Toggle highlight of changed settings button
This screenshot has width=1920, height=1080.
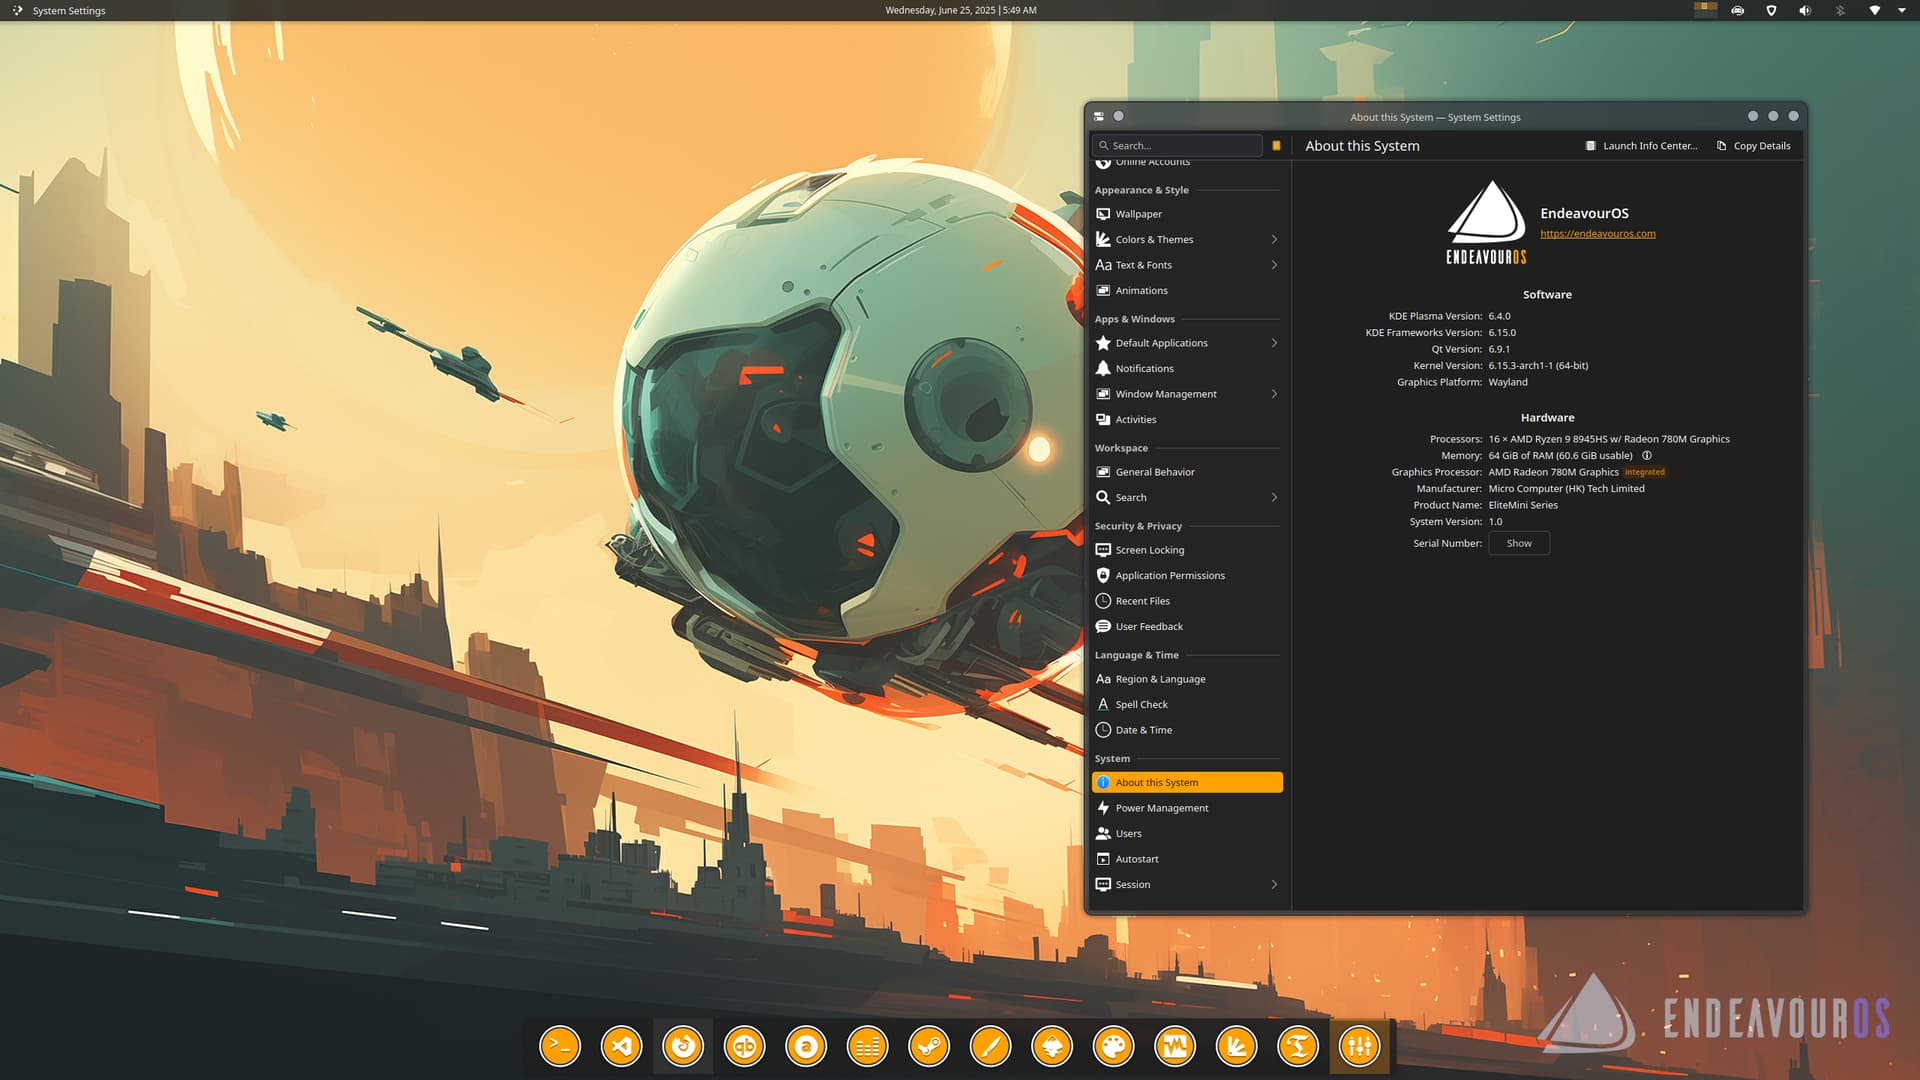1276,146
